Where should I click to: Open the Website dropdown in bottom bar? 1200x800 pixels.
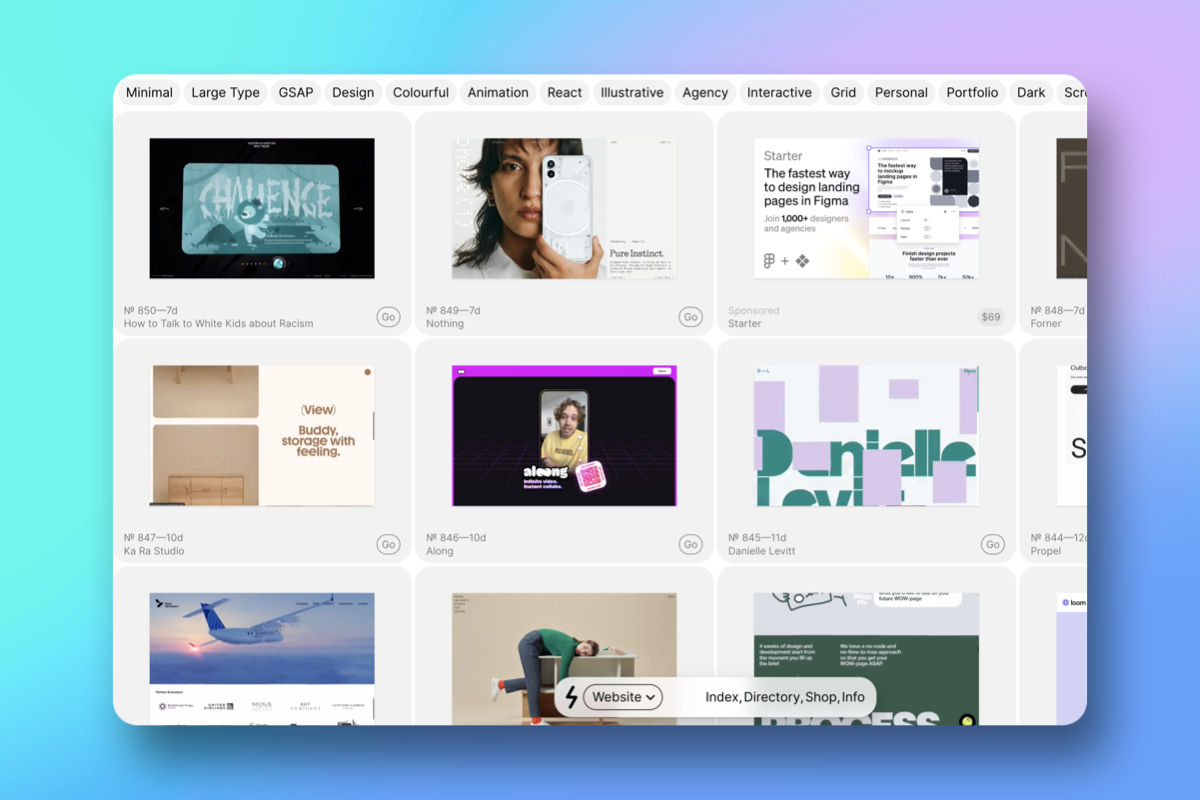[623, 697]
